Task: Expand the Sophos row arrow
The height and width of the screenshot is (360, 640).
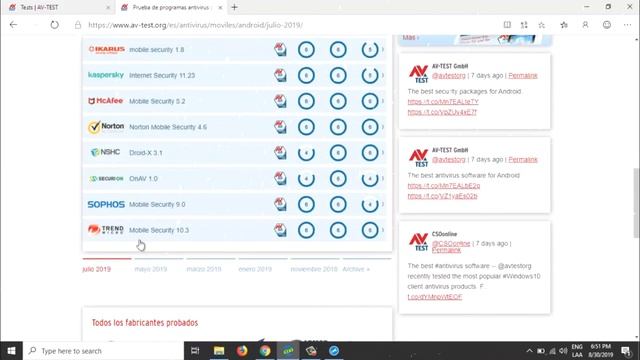Action: pos(383,204)
